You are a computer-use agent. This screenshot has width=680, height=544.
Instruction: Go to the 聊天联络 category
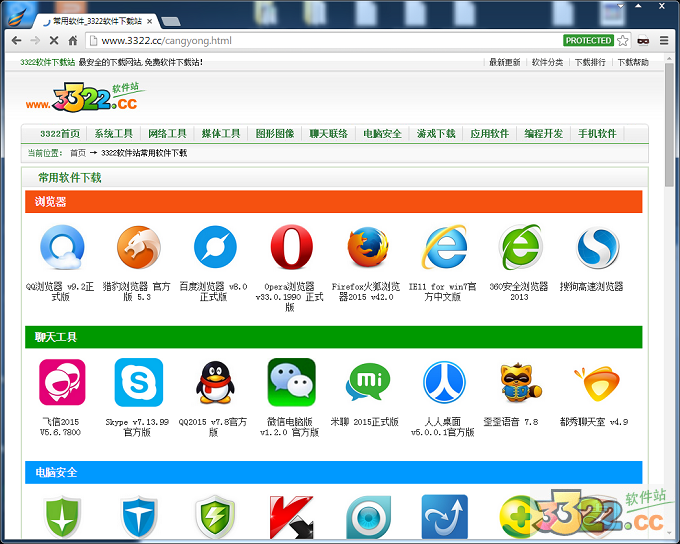click(x=329, y=134)
